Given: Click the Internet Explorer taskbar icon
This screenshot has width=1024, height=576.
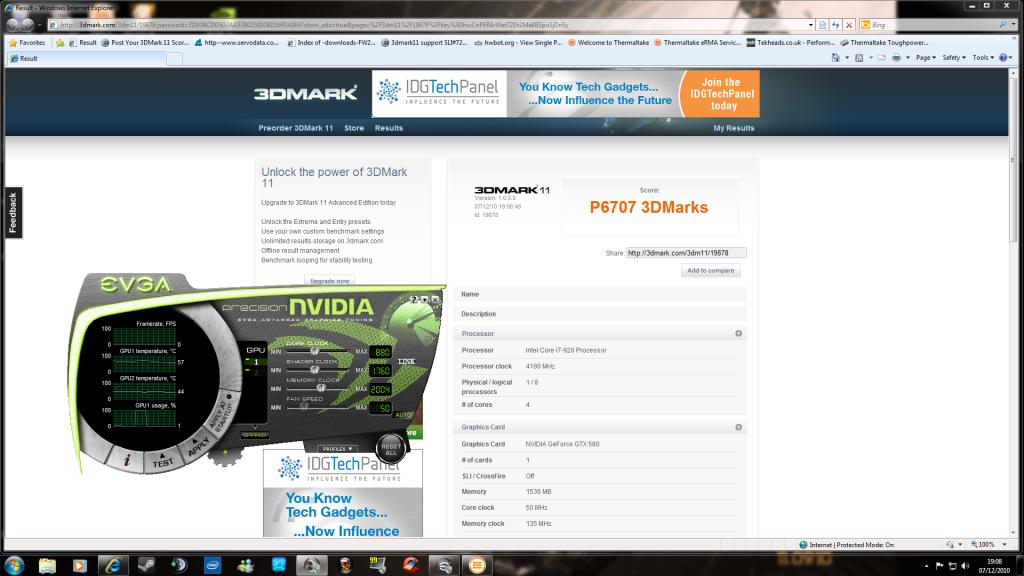Looking at the screenshot, I should [x=112, y=565].
